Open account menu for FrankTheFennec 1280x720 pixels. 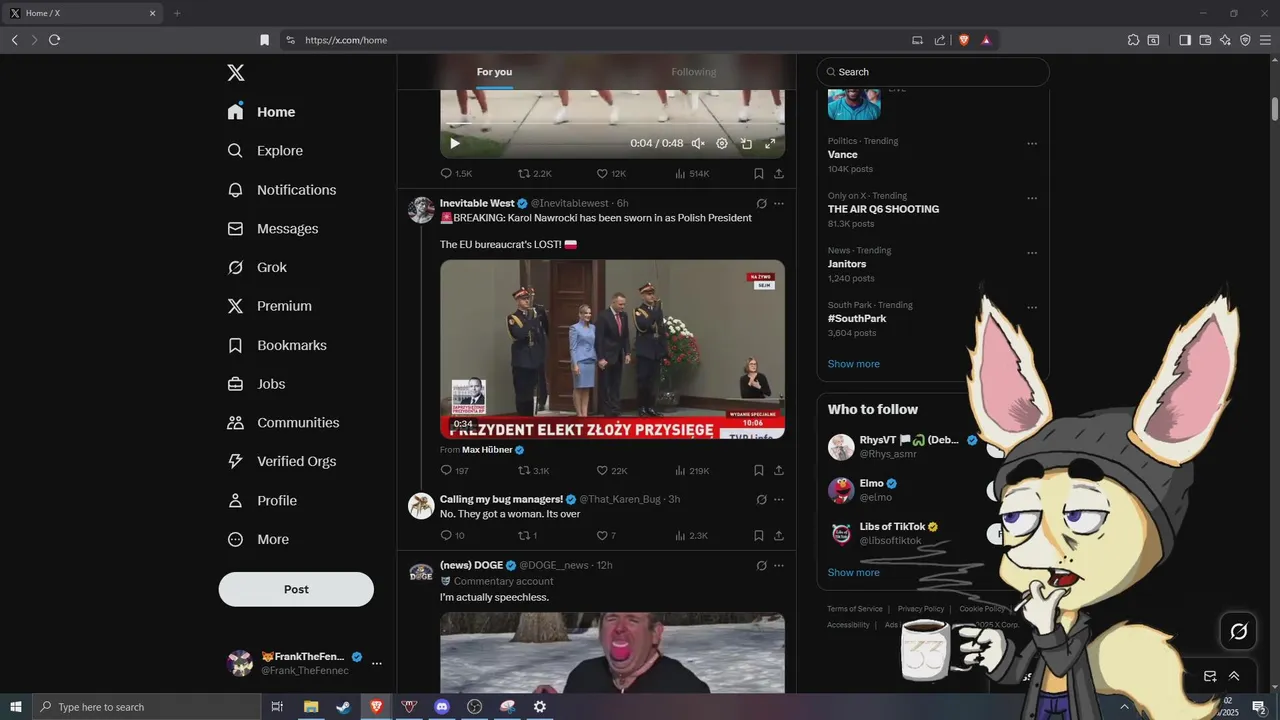pos(305,663)
